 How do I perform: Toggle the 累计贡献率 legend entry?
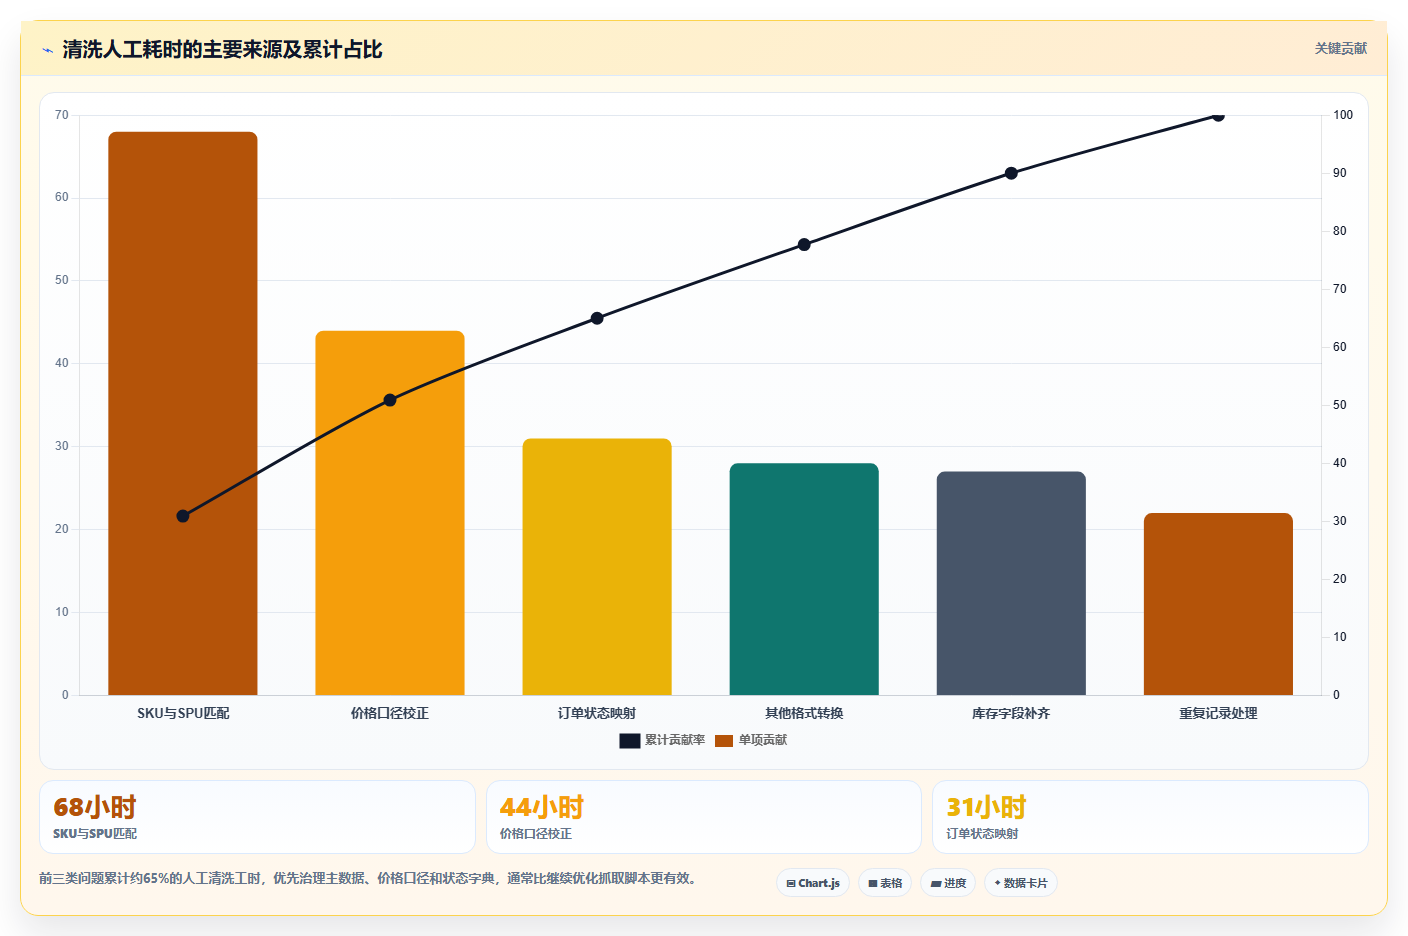(x=662, y=740)
